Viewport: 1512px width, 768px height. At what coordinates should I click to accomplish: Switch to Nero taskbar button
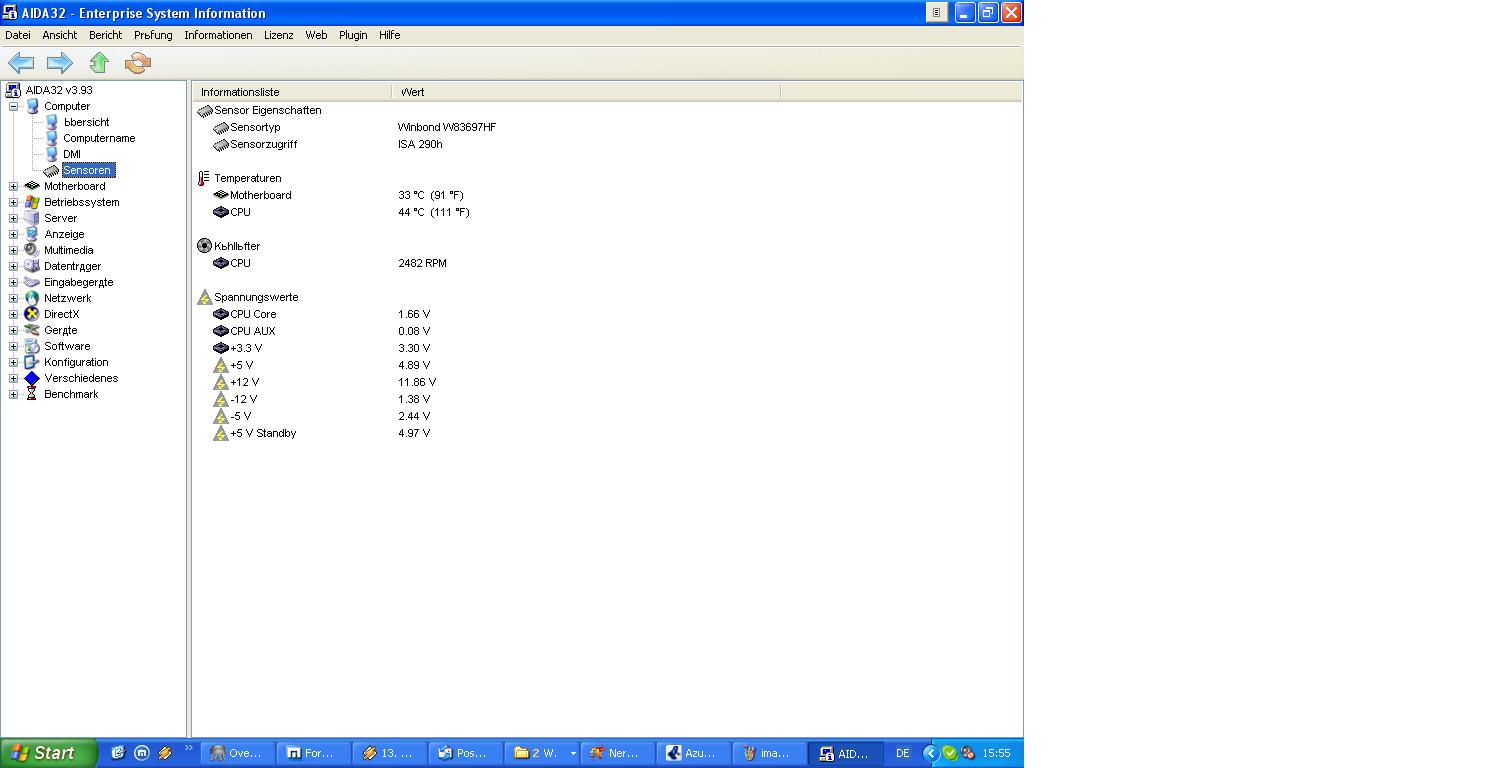(617, 753)
